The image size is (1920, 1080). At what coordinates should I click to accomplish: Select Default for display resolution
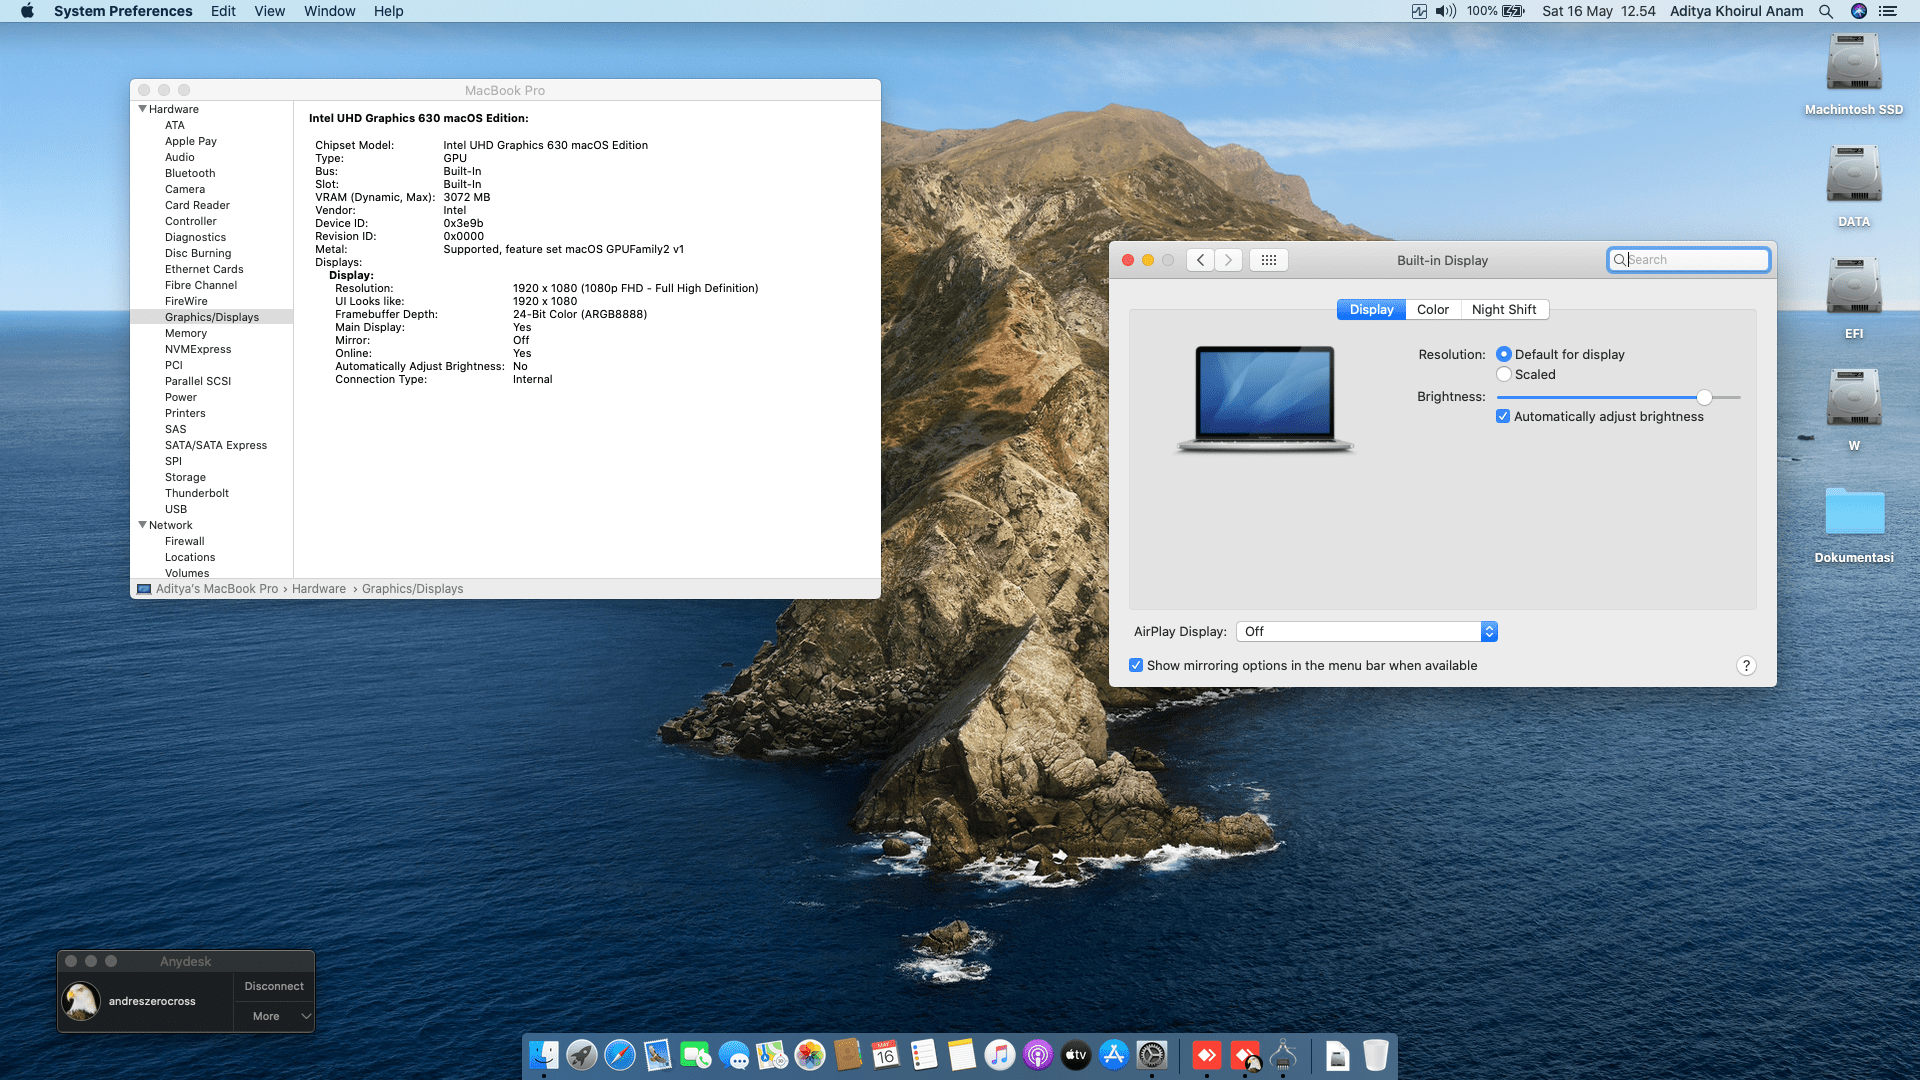1503,354
